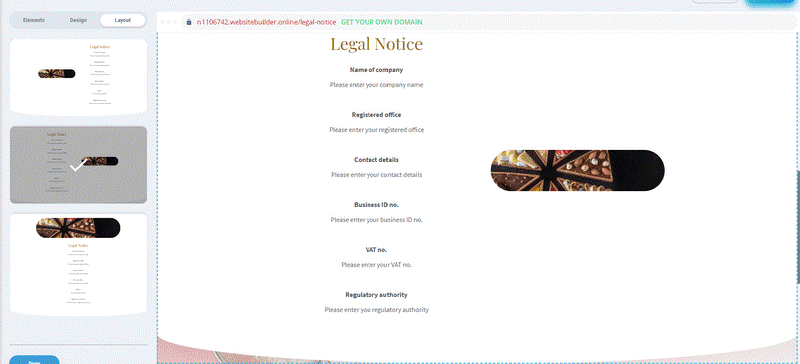
Task: Edit "Please enter your contact details" text
Action: pos(377,175)
